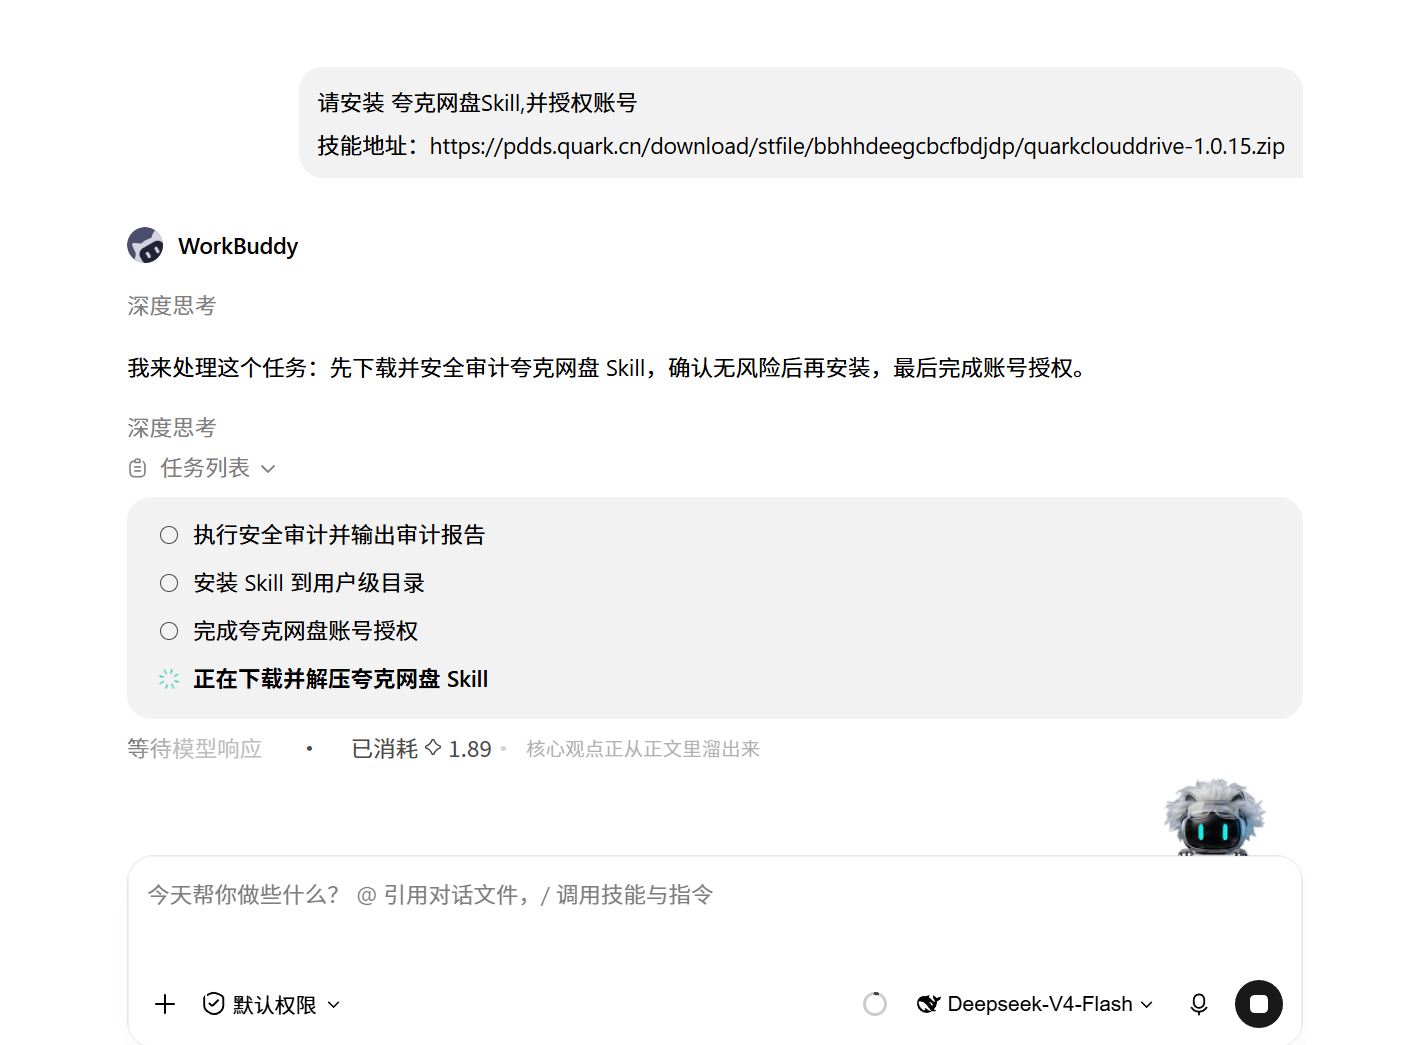Expand the second 深度思考 section above 任务列表
The height and width of the screenshot is (1045, 1404).
pyautogui.click(x=172, y=428)
